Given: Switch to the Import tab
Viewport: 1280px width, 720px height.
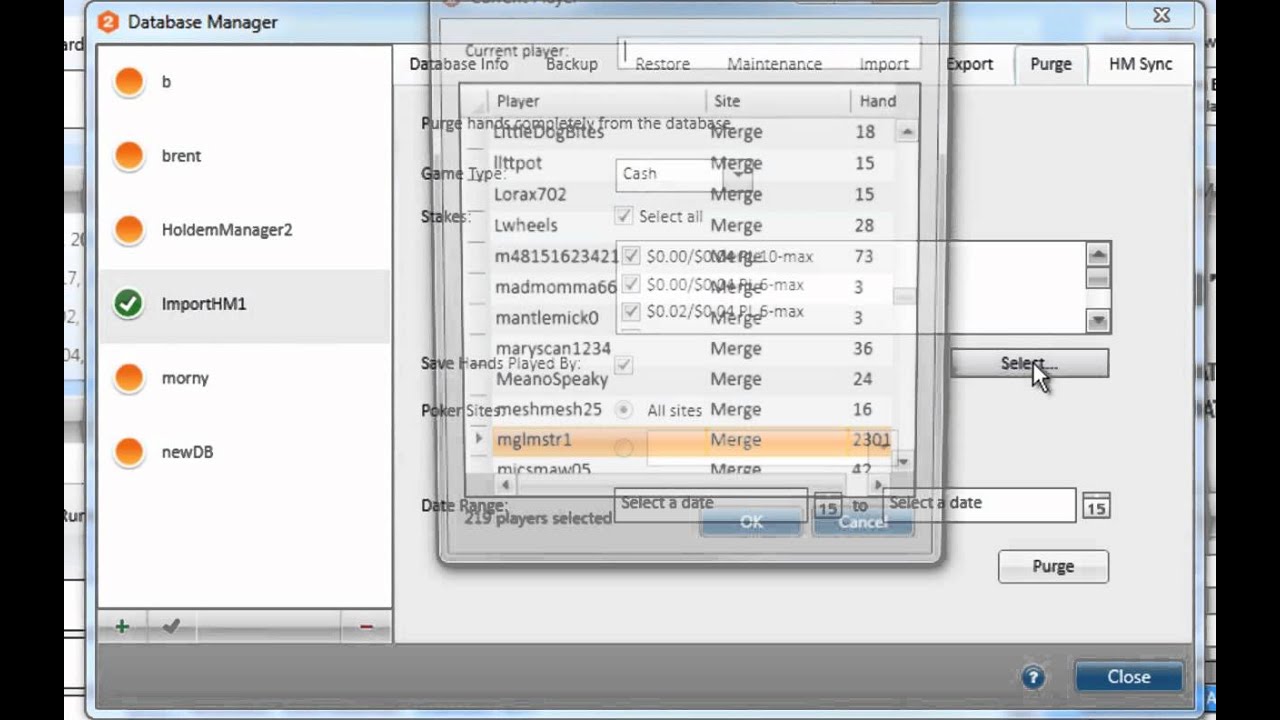Looking at the screenshot, I should pyautogui.click(x=884, y=64).
